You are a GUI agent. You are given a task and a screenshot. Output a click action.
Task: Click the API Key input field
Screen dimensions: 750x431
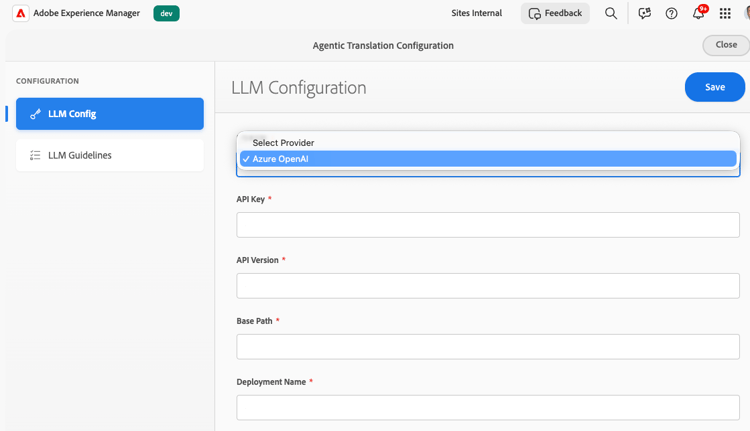pos(488,225)
